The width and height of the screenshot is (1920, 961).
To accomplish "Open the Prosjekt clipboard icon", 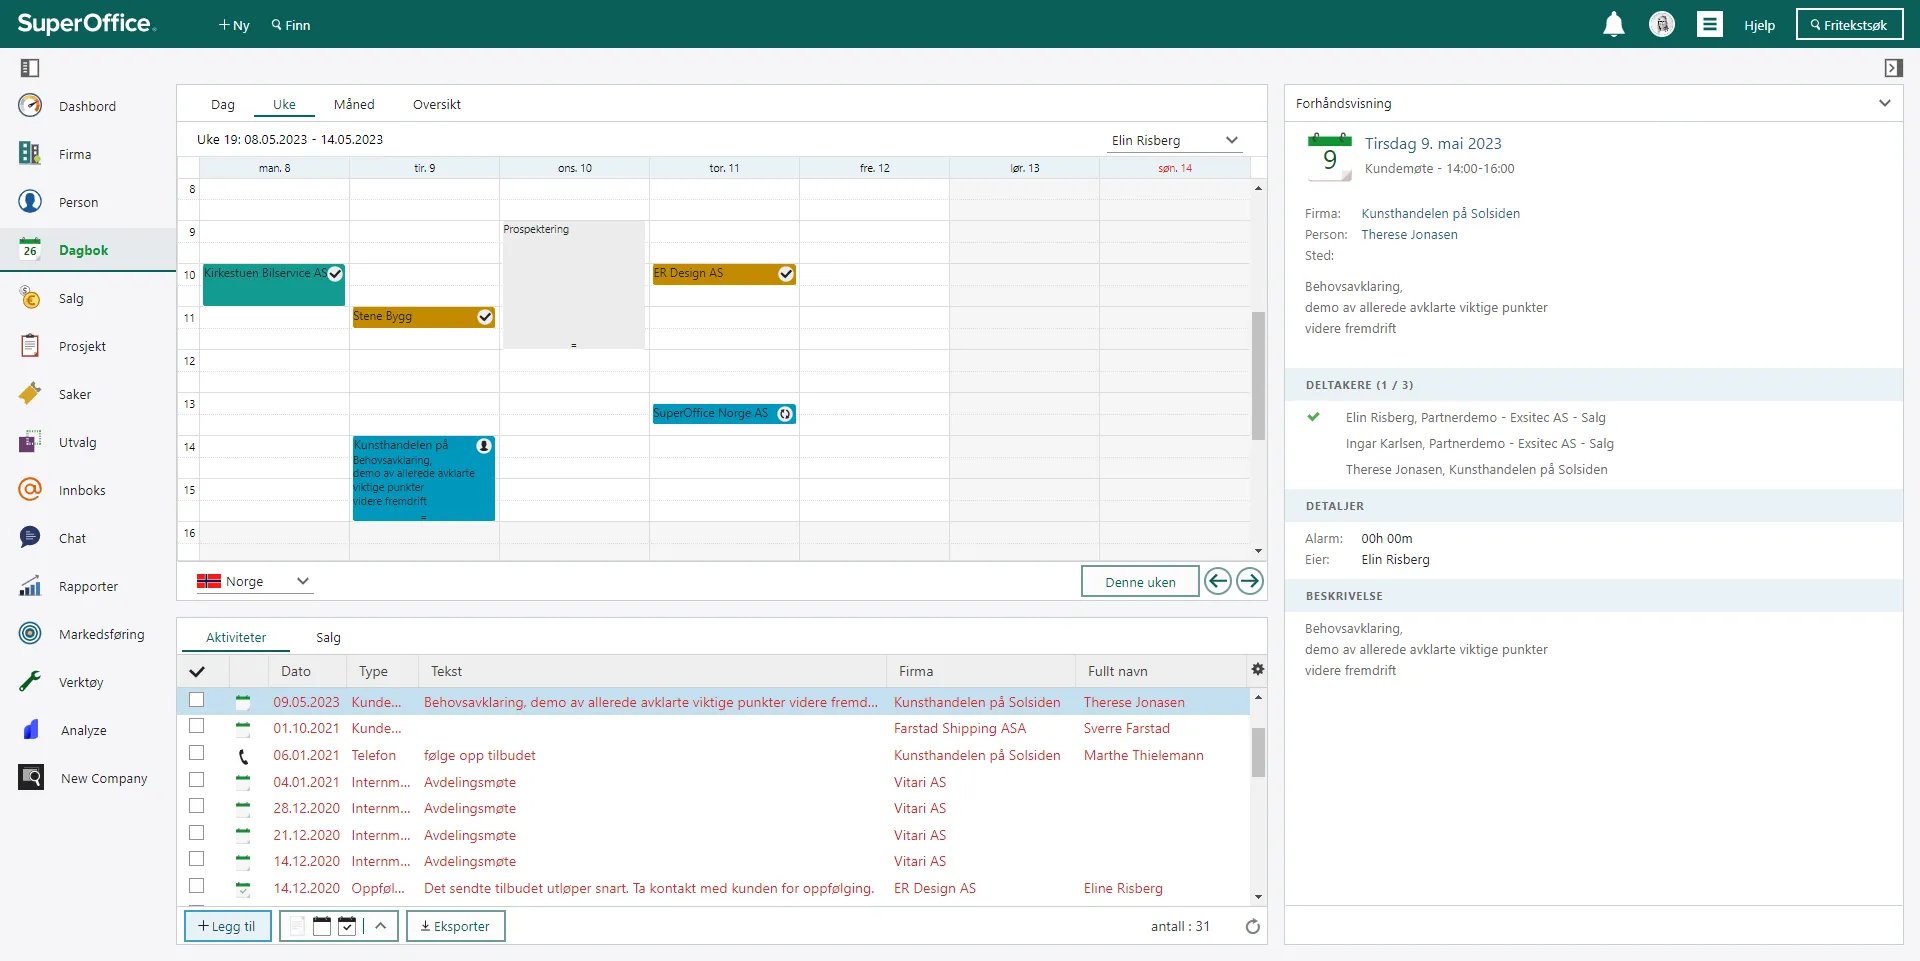I will [30, 345].
